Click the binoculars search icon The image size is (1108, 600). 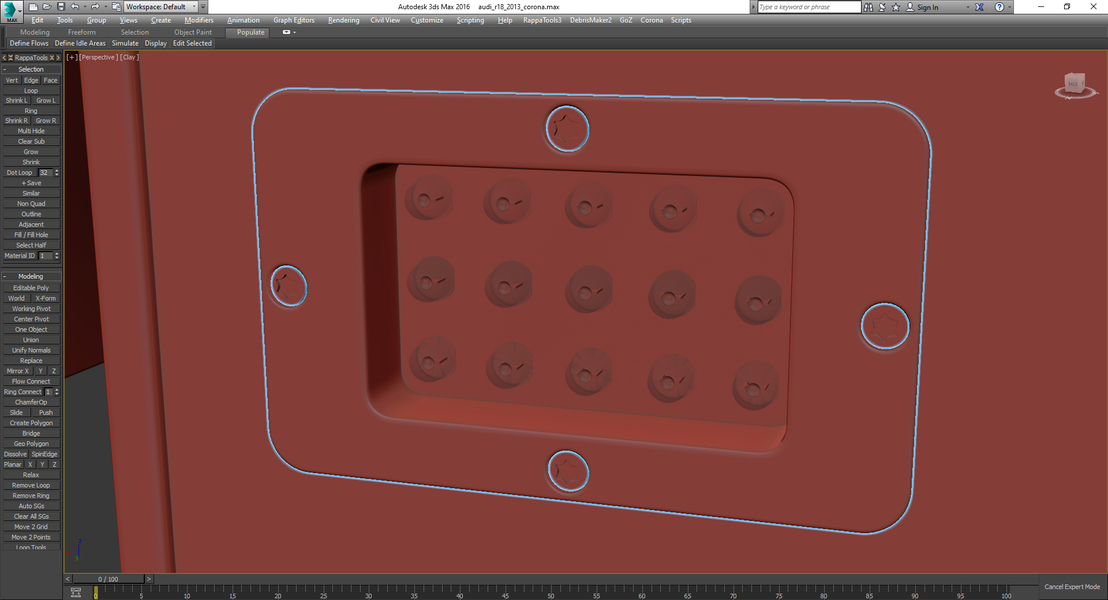click(x=868, y=6)
